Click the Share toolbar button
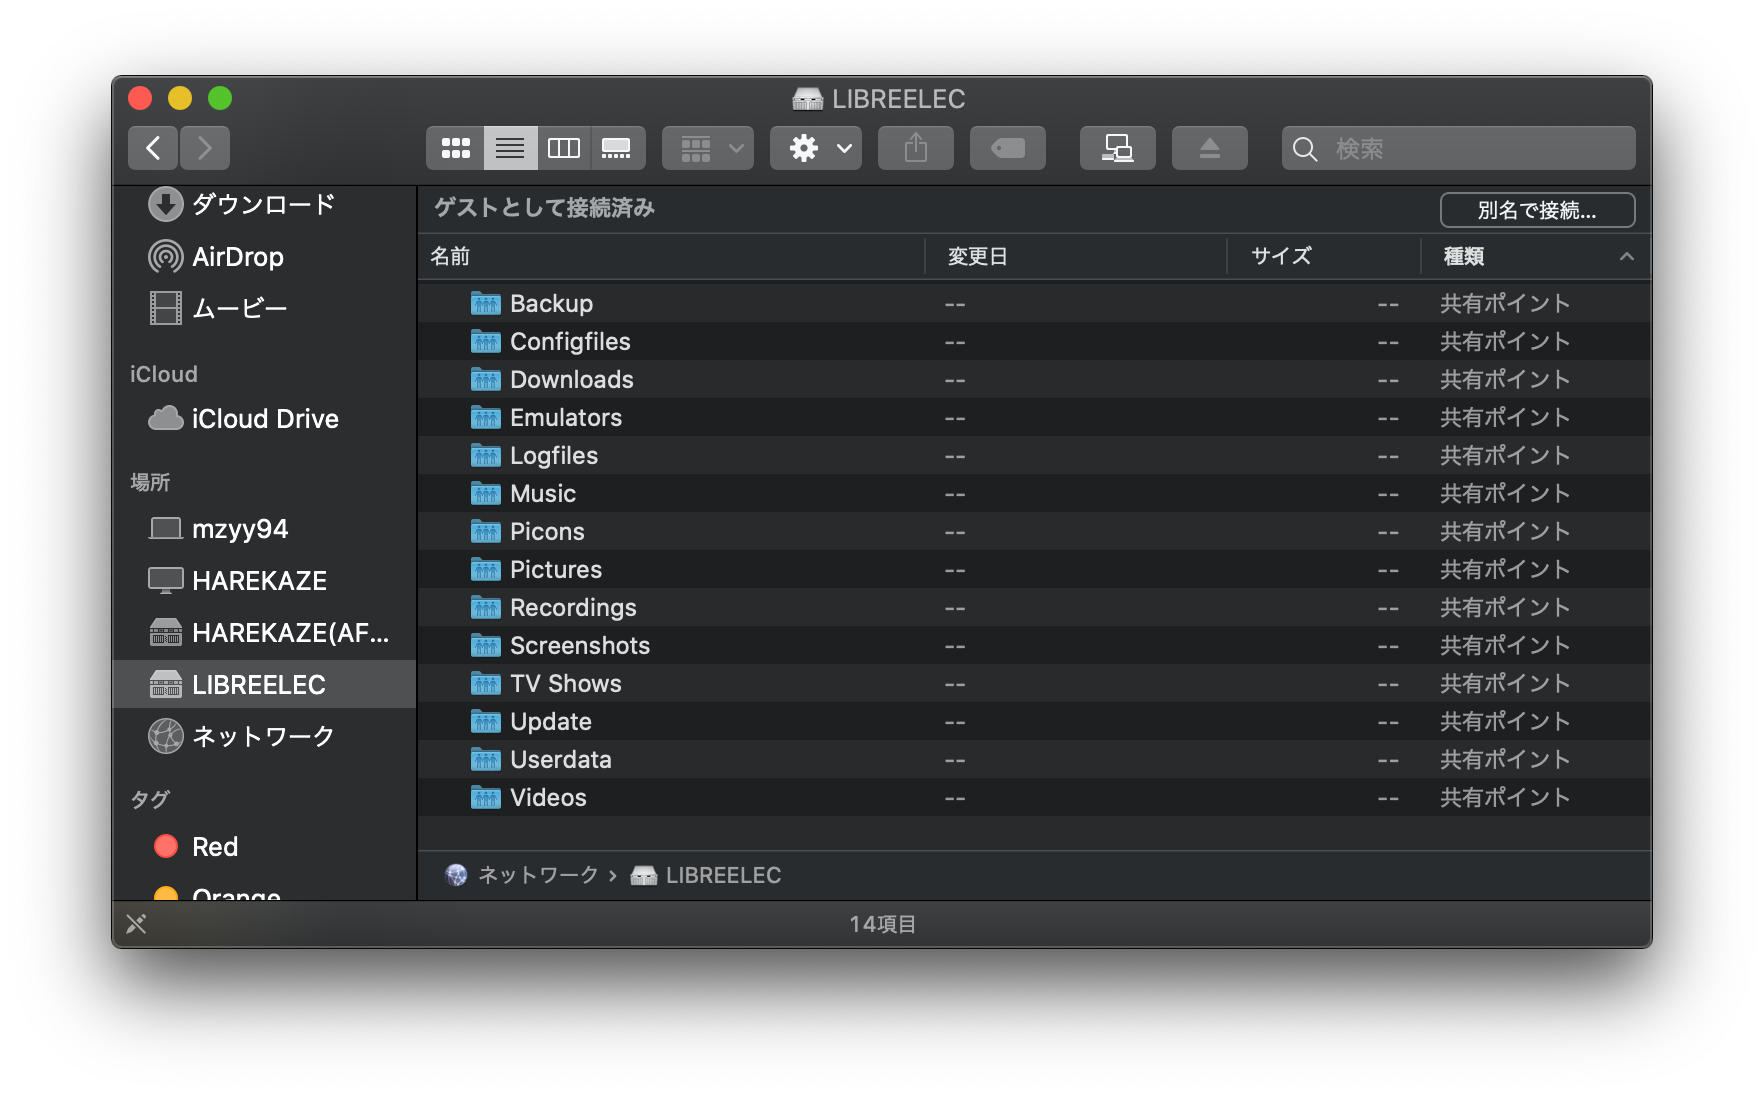 click(x=916, y=148)
